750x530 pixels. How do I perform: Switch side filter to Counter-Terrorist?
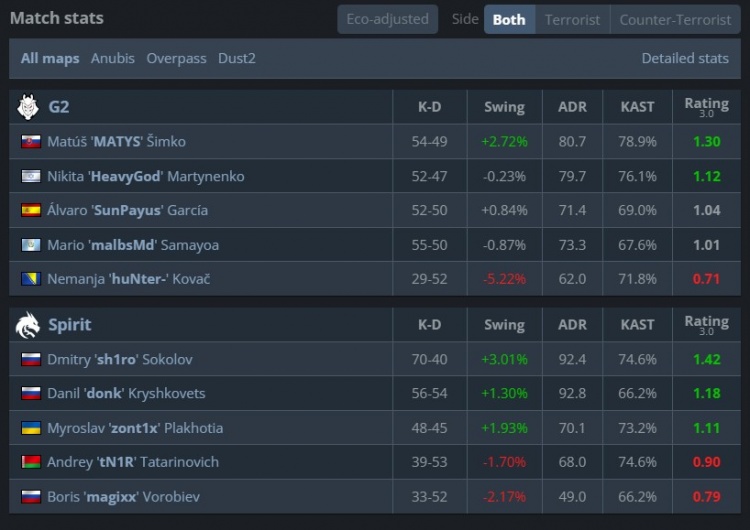click(675, 19)
